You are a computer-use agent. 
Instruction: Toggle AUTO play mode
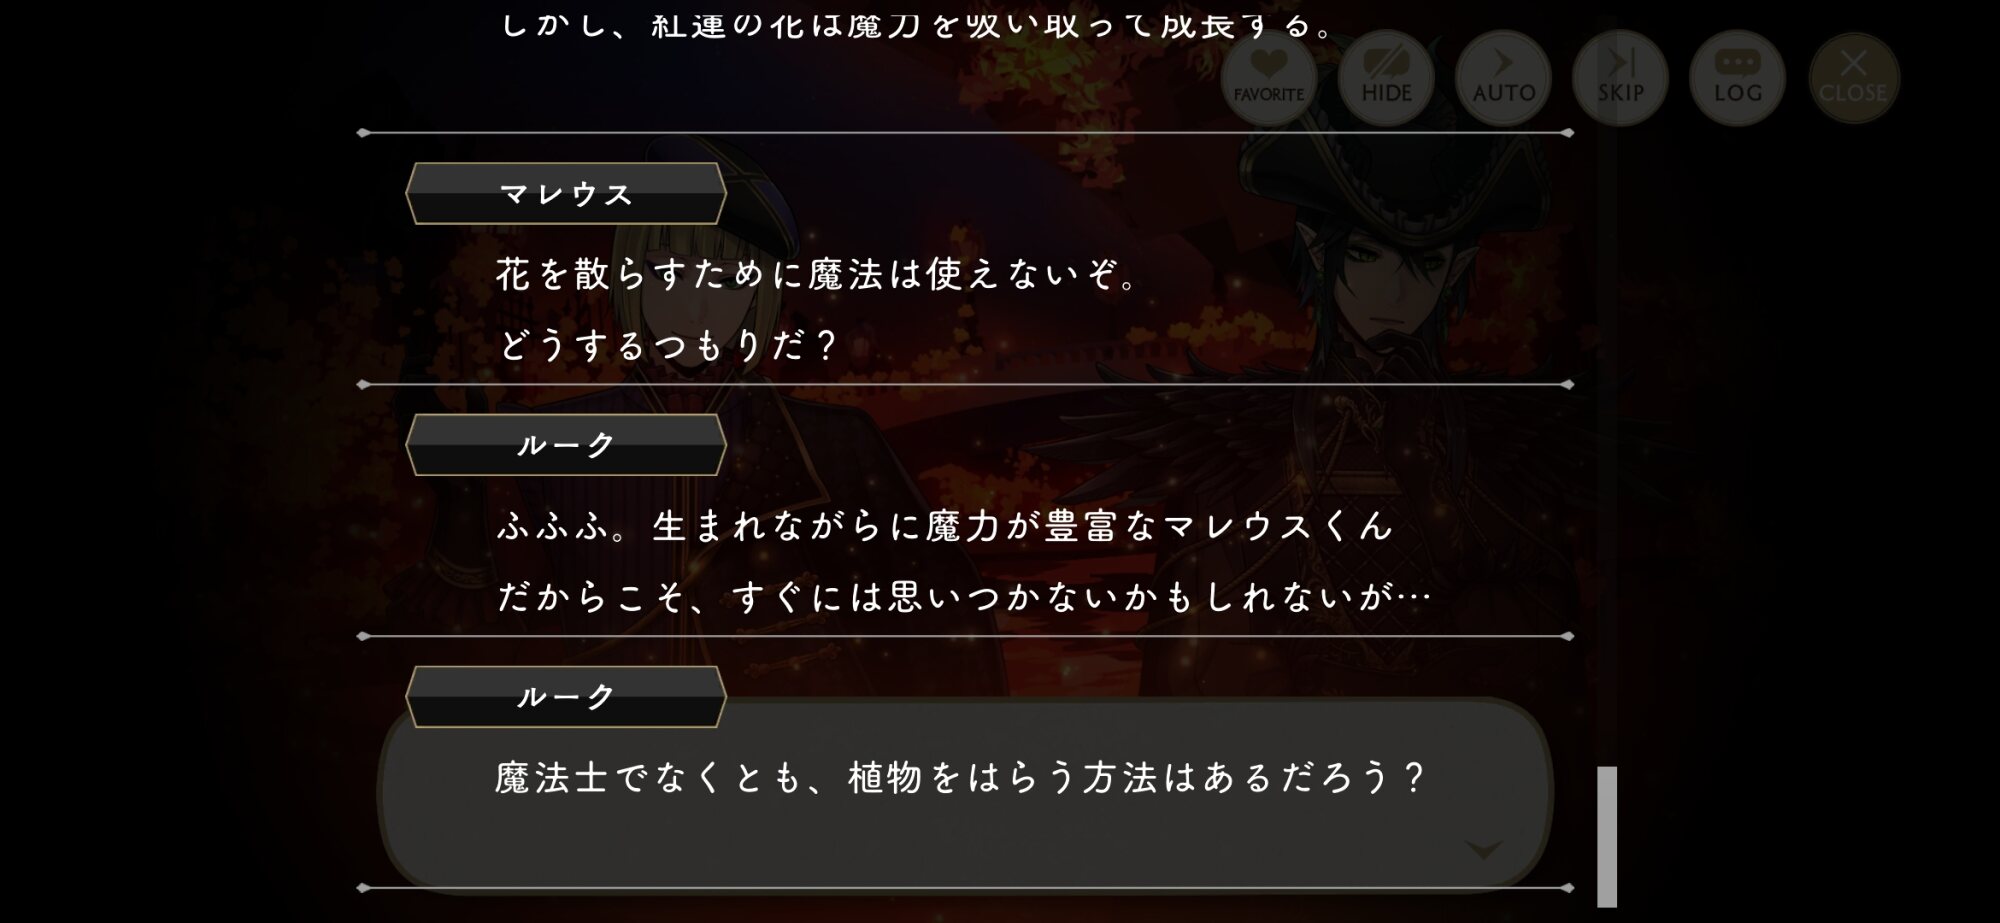[1503, 77]
